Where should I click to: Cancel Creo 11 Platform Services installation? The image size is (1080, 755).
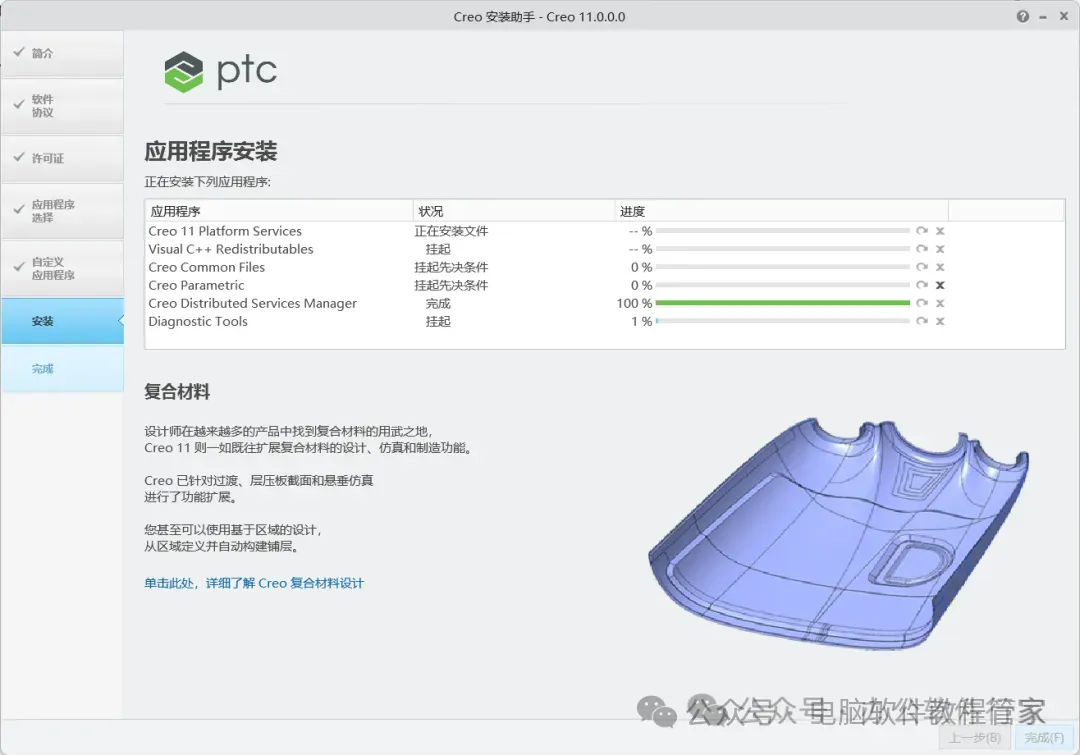pos(940,231)
